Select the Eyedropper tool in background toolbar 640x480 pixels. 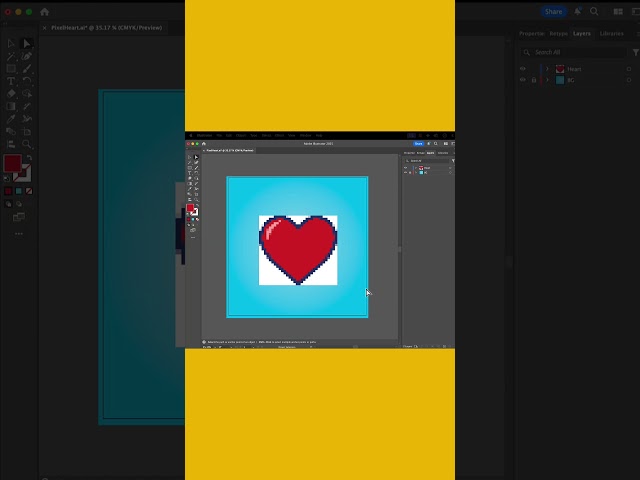(x=11, y=119)
